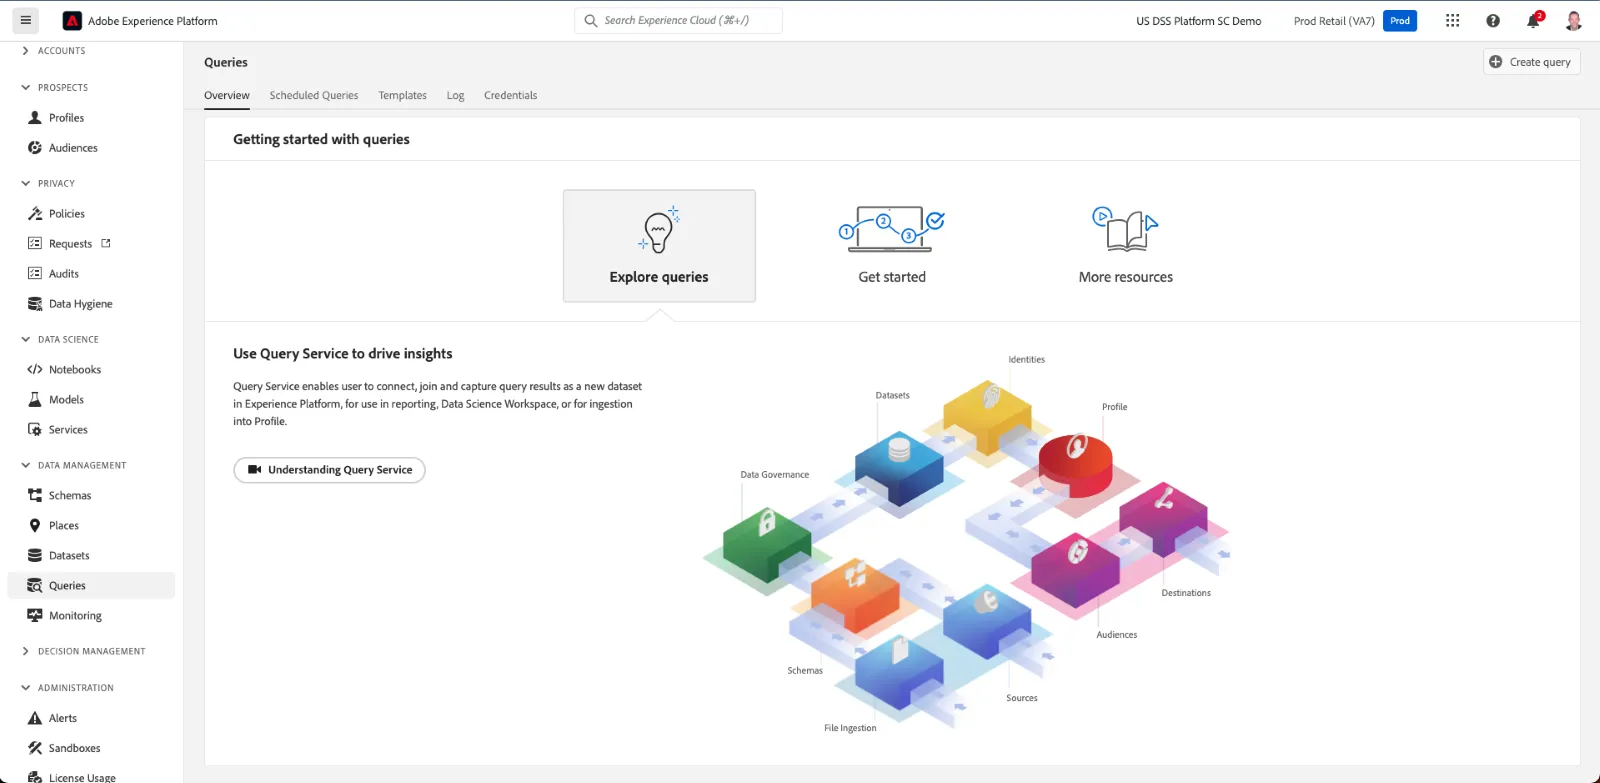Collapse the Prospects section
Viewport: 1600px width, 783px height.
tap(54, 88)
